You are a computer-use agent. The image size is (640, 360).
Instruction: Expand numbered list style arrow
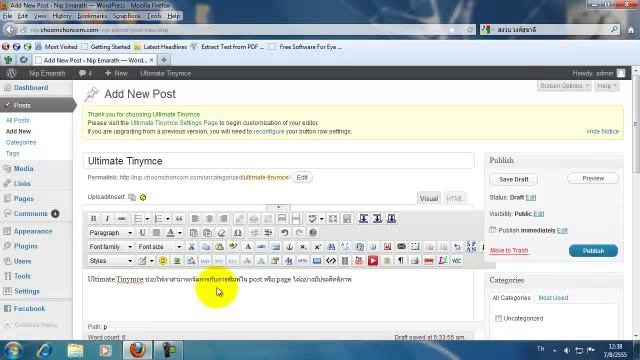coord(168,219)
